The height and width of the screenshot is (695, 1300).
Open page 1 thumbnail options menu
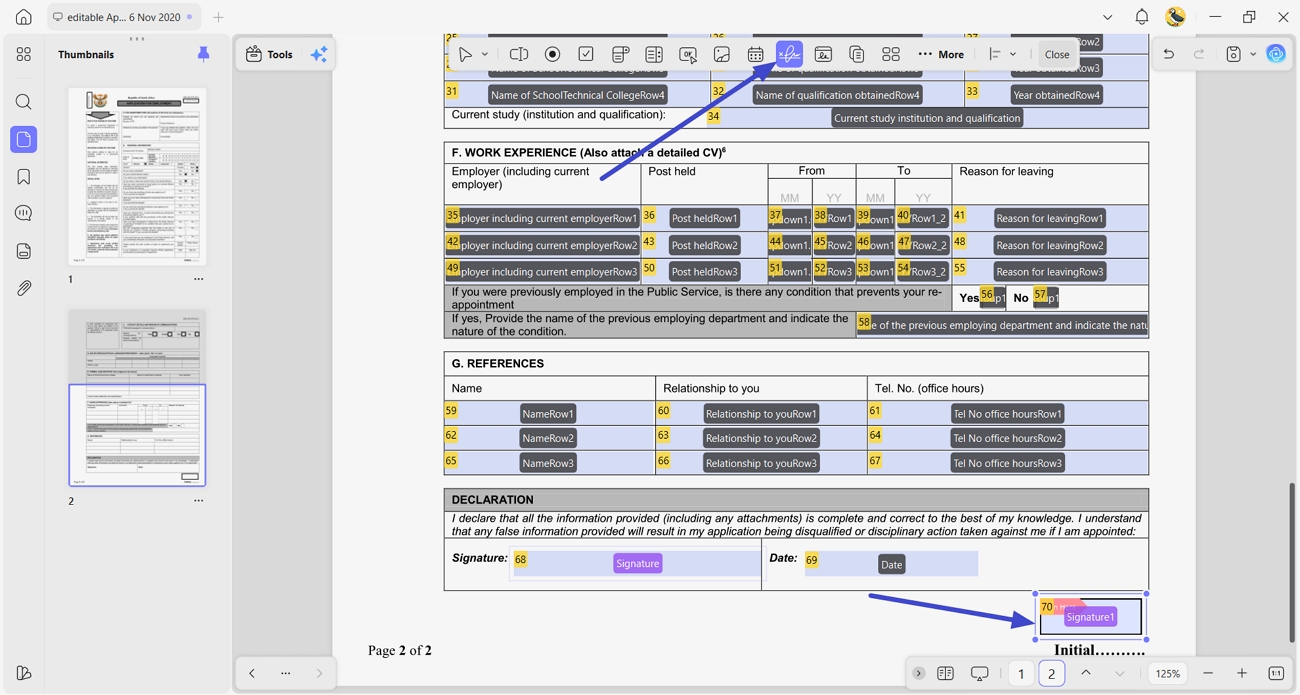pyautogui.click(x=198, y=279)
